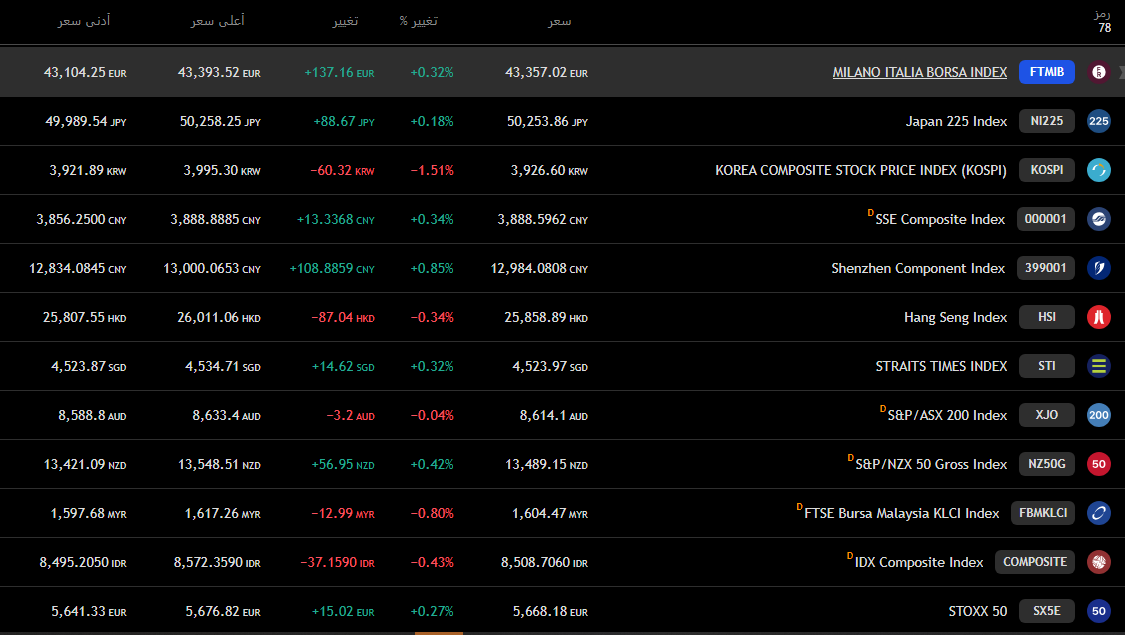
Task: Sort by the تغيير % column header
Action: pyautogui.click(x=419, y=22)
